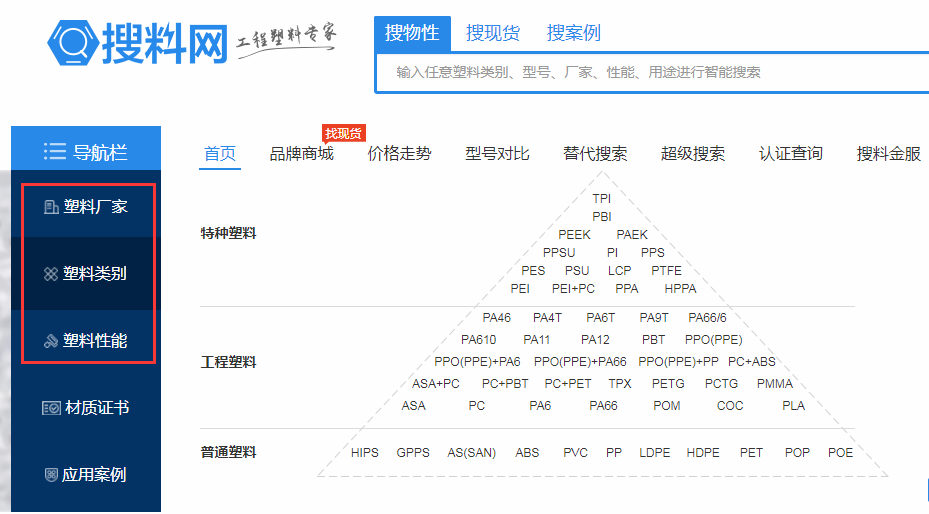
Task: Click the PA66 material in the pyramid
Action: 603,406
